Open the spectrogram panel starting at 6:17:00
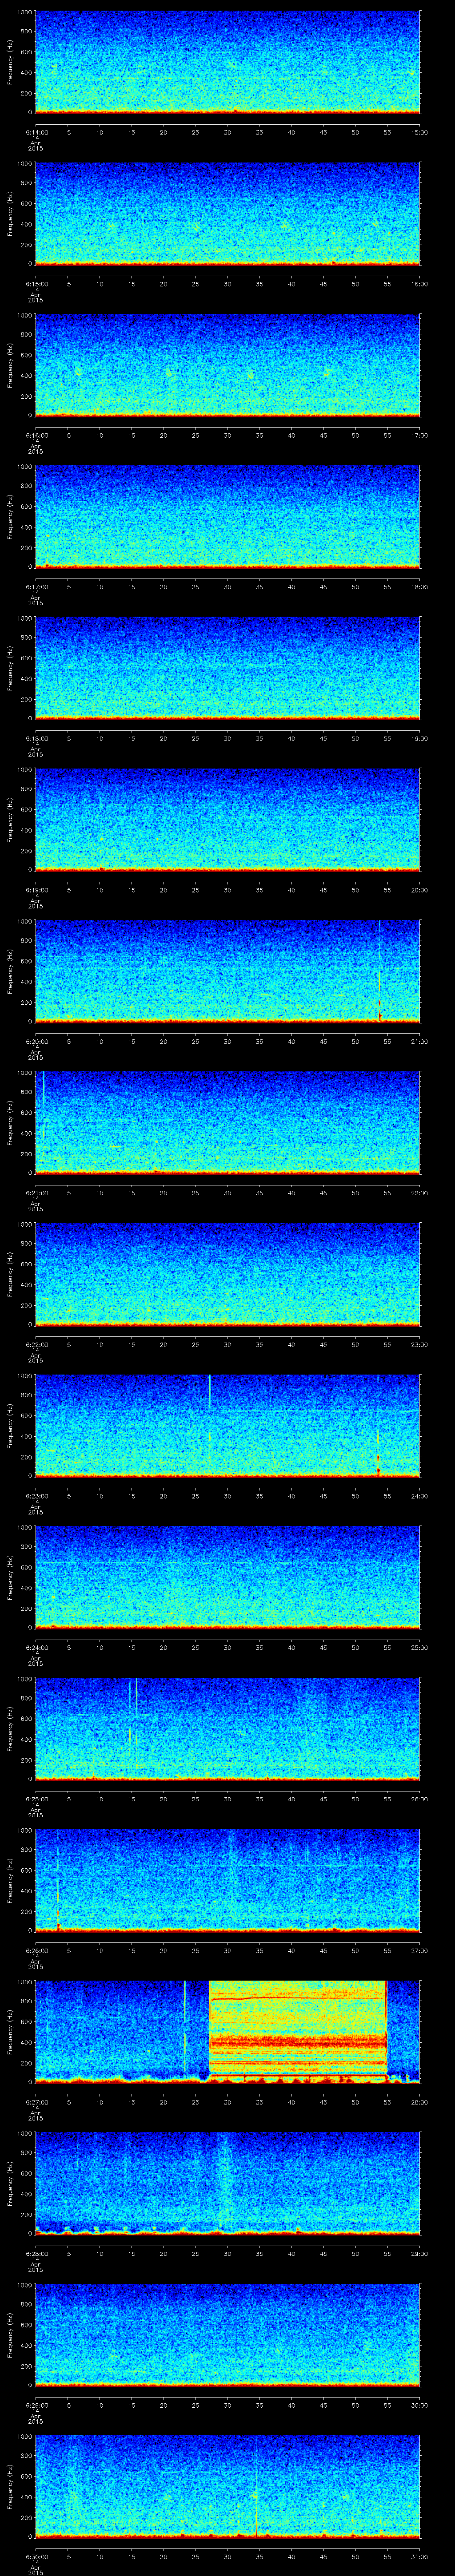The width and height of the screenshot is (455, 2576). click(x=228, y=516)
